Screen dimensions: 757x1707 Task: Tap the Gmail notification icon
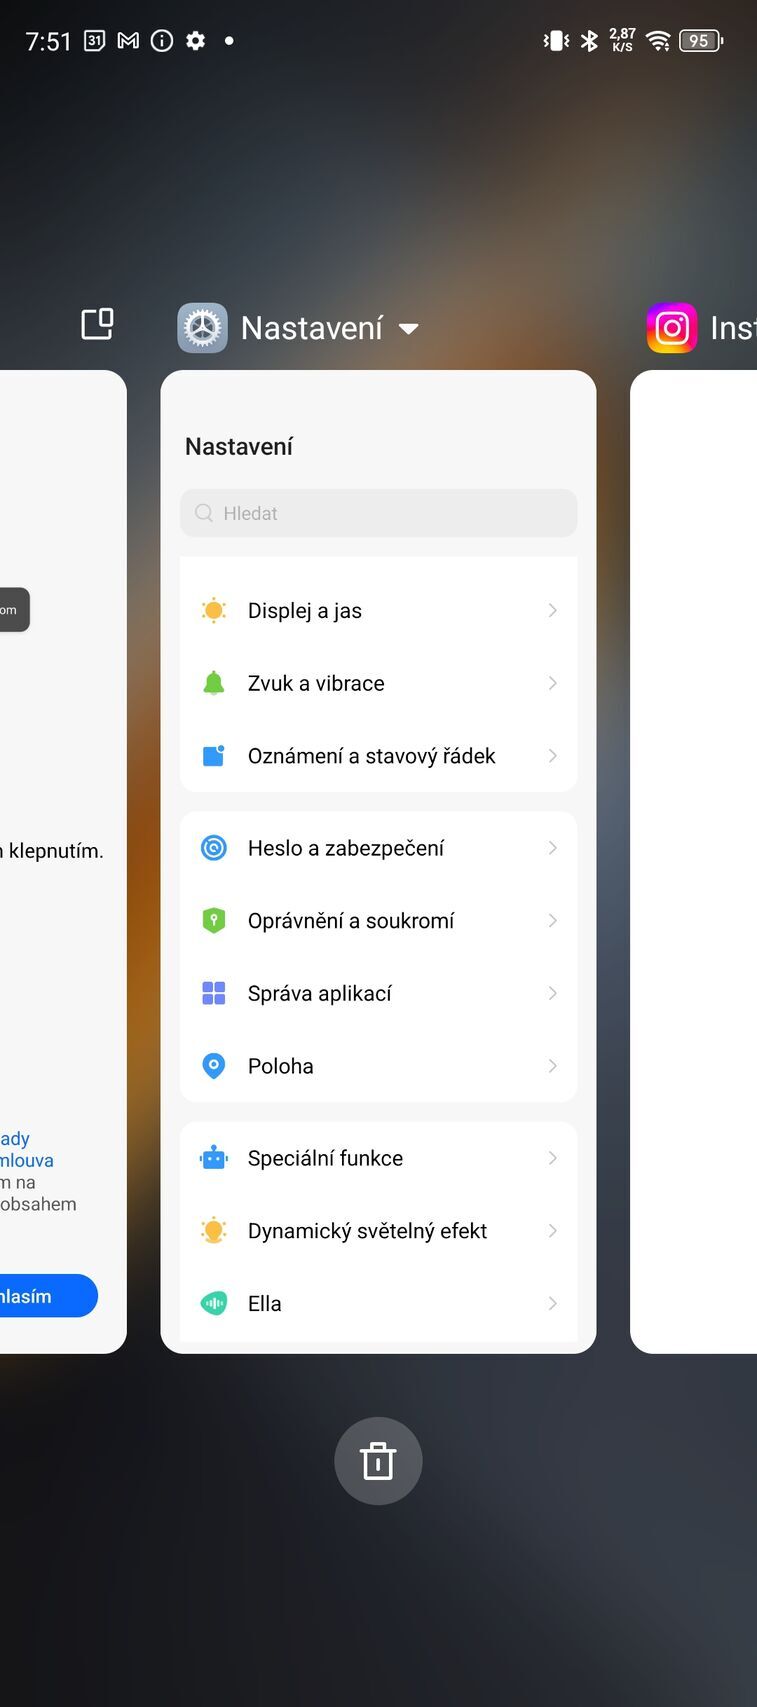coord(128,41)
